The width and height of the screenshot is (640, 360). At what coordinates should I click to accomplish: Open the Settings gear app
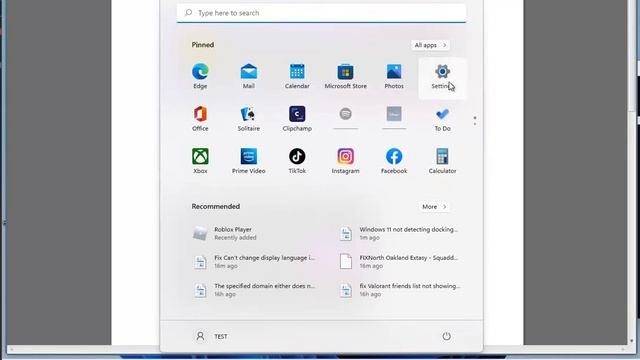tap(442, 77)
